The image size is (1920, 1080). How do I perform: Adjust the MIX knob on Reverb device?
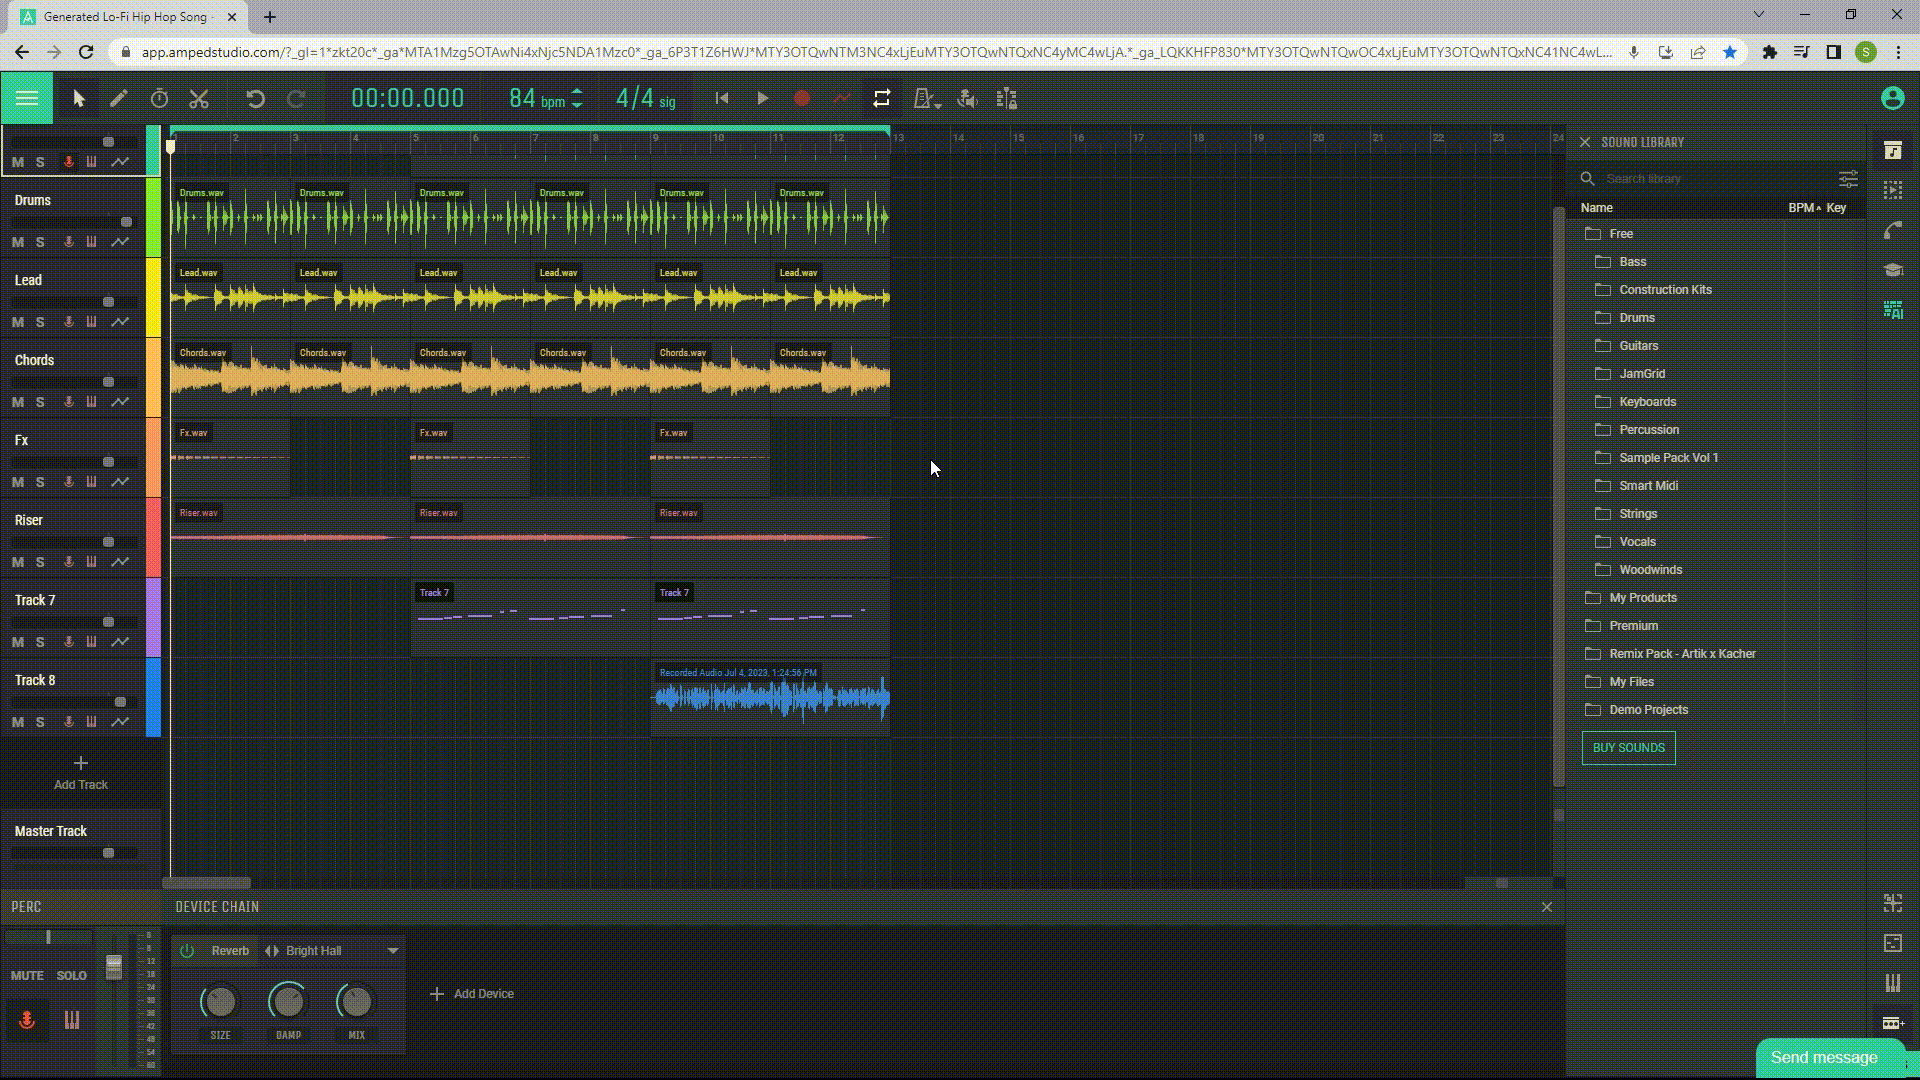point(355,1002)
